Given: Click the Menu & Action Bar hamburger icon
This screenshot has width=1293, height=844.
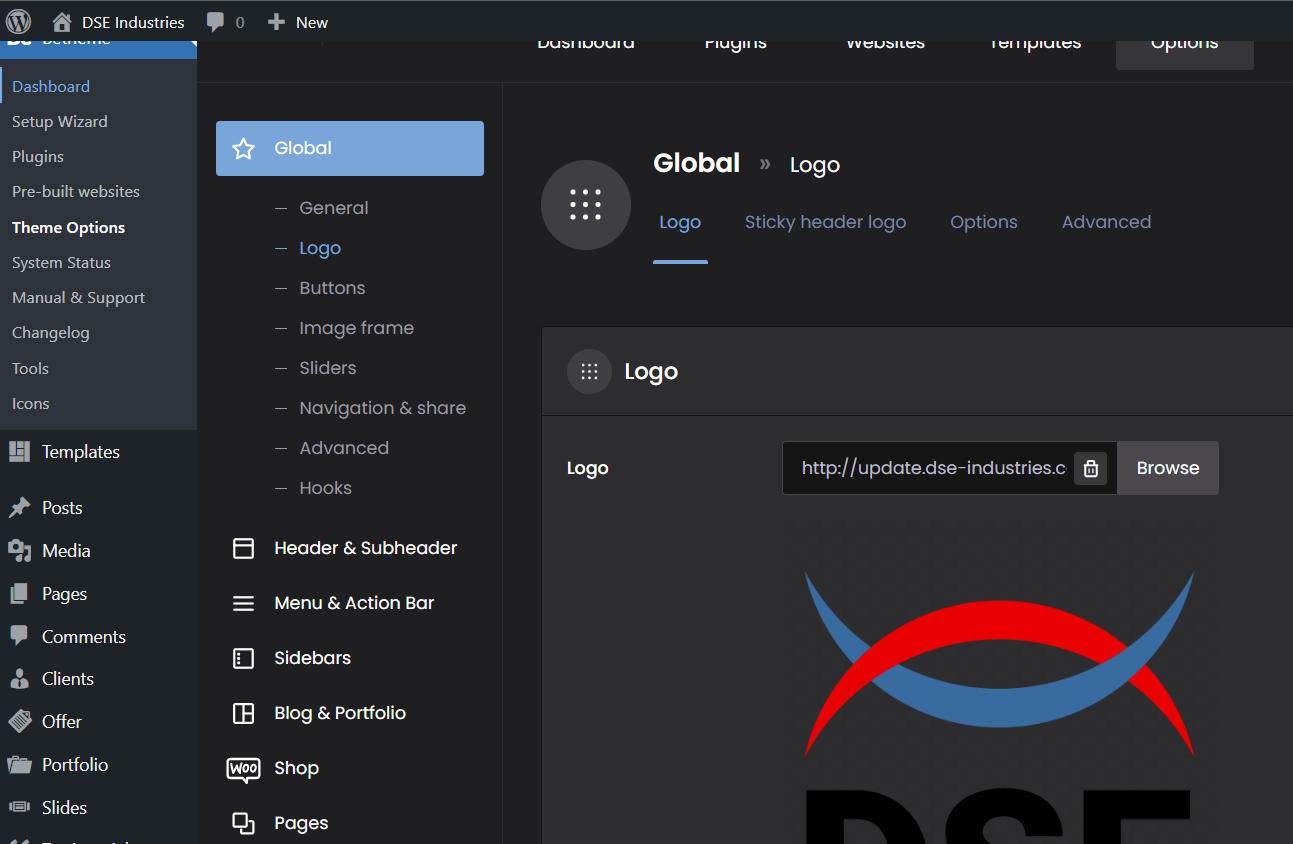Looking at the screenshot, I should tap(243, 604).
